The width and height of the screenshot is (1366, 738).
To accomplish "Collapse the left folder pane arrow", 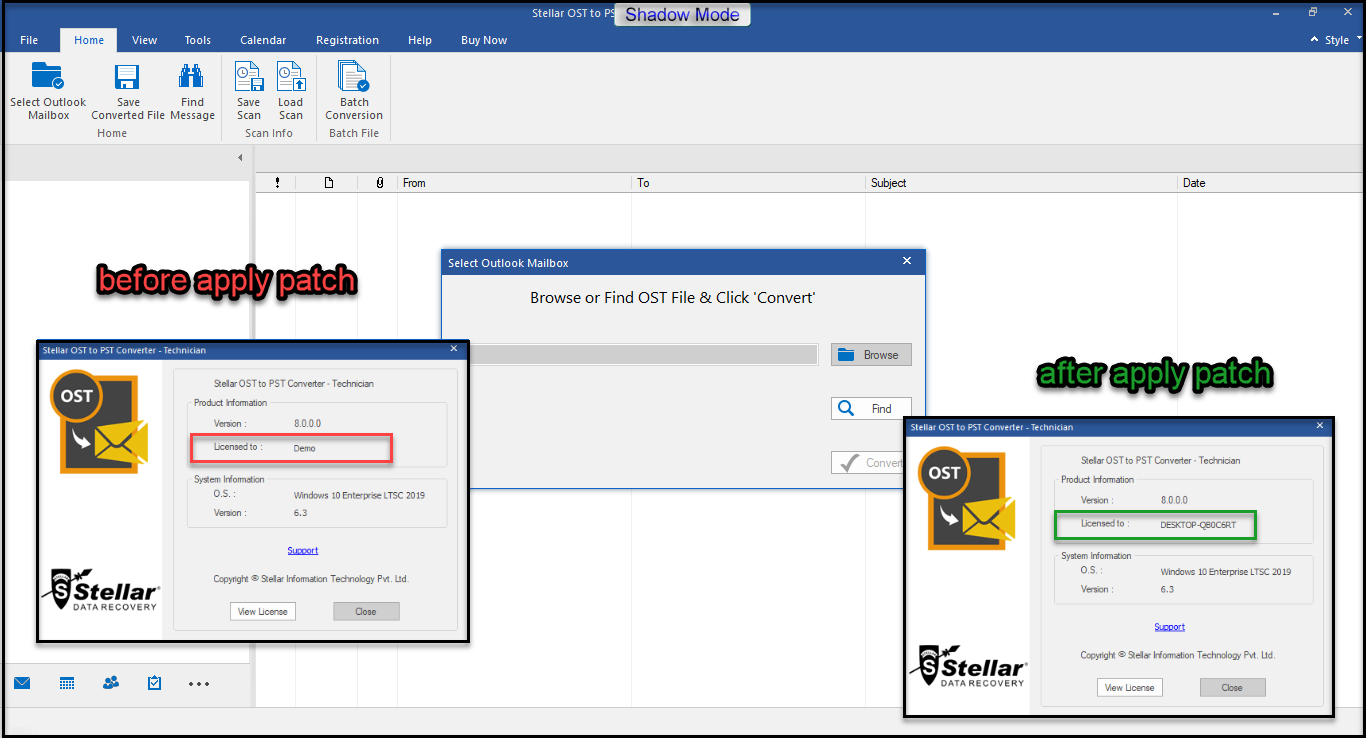I will click(x=240, y=158).
